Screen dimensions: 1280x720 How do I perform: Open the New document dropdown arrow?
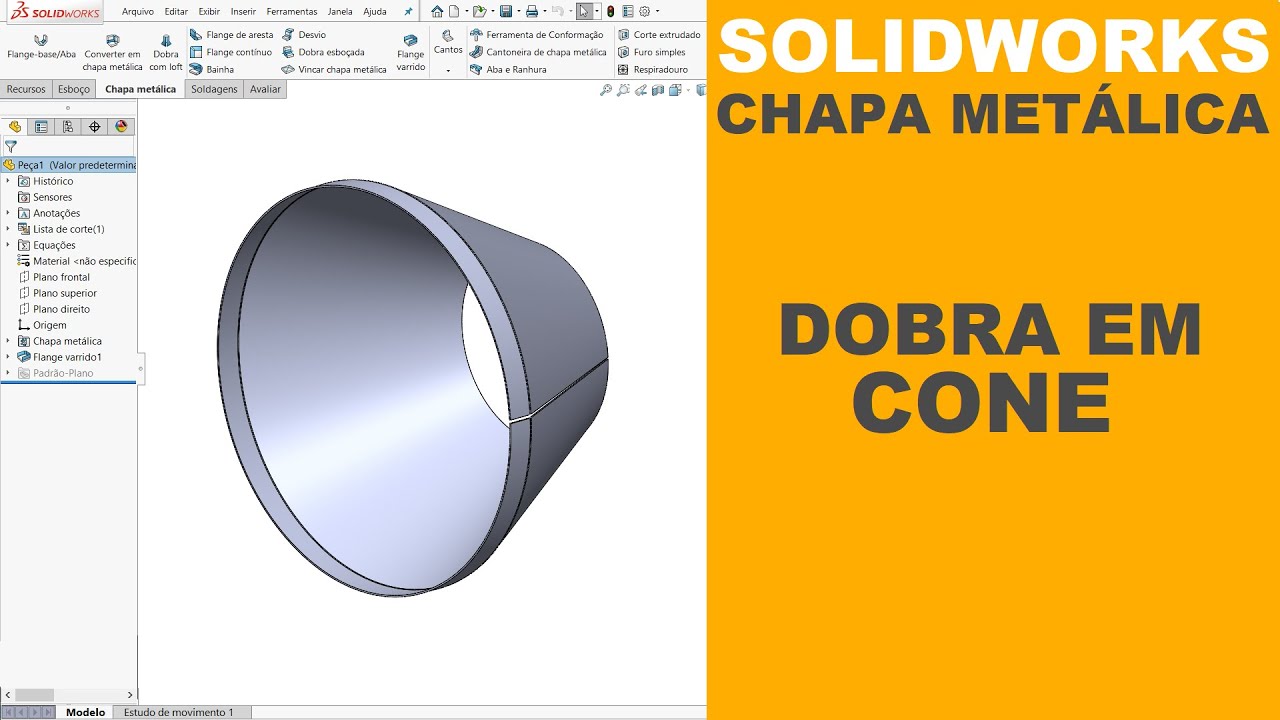tap(465, 12)
